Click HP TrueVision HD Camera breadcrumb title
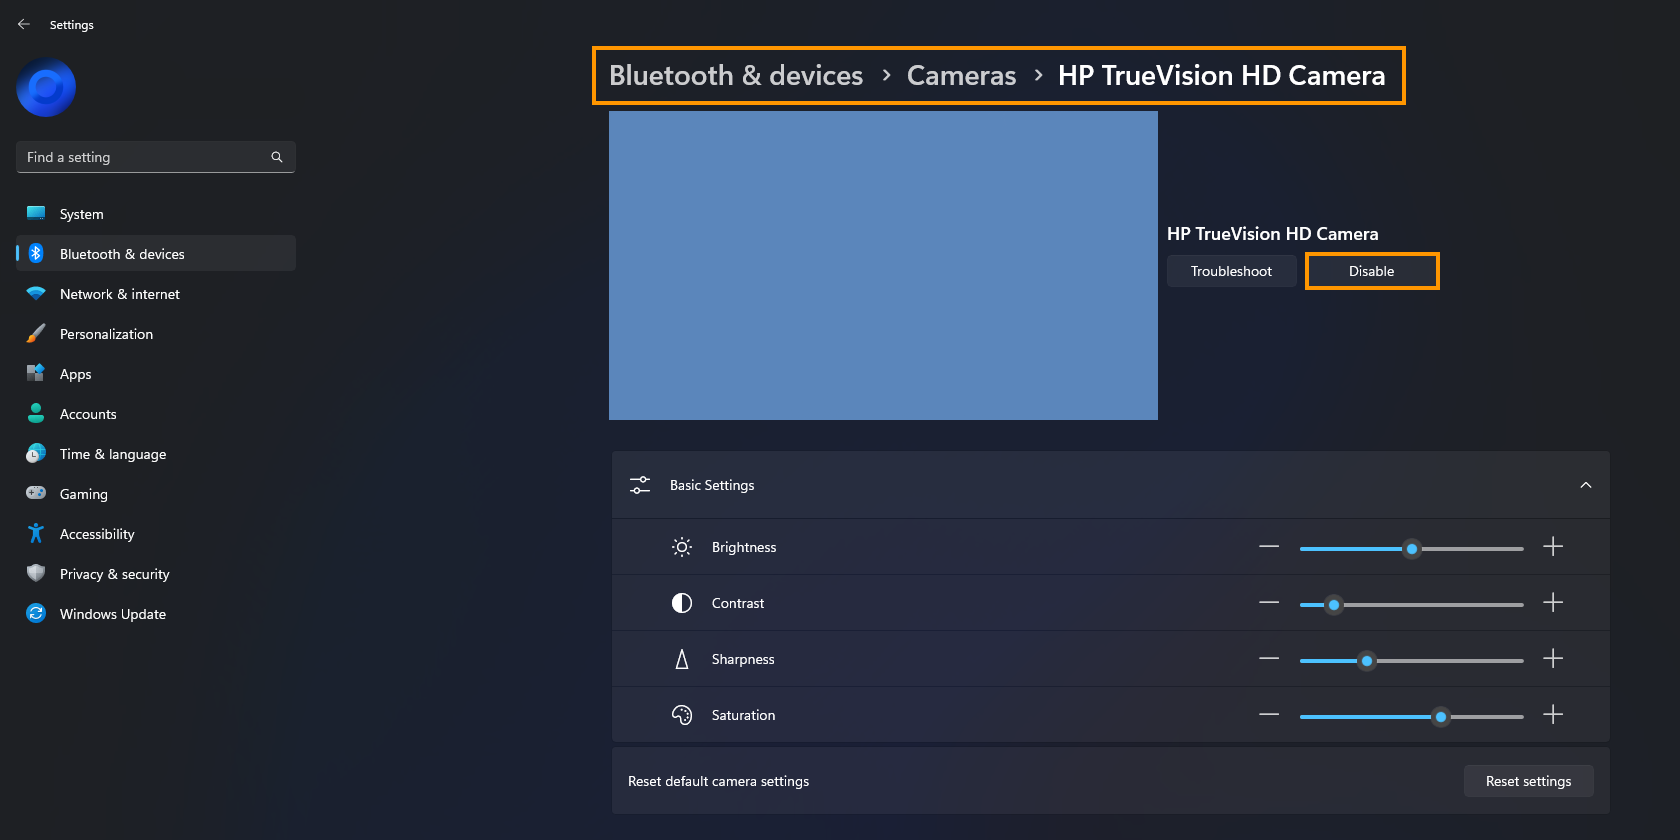This screenshot has width=1680, height=840. pyautogui.click(x=1222, y=76)
